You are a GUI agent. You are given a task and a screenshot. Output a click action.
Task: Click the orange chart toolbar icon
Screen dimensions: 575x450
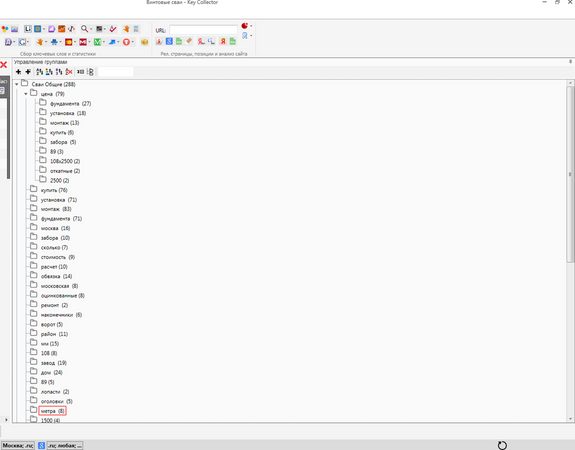(62, 29)
